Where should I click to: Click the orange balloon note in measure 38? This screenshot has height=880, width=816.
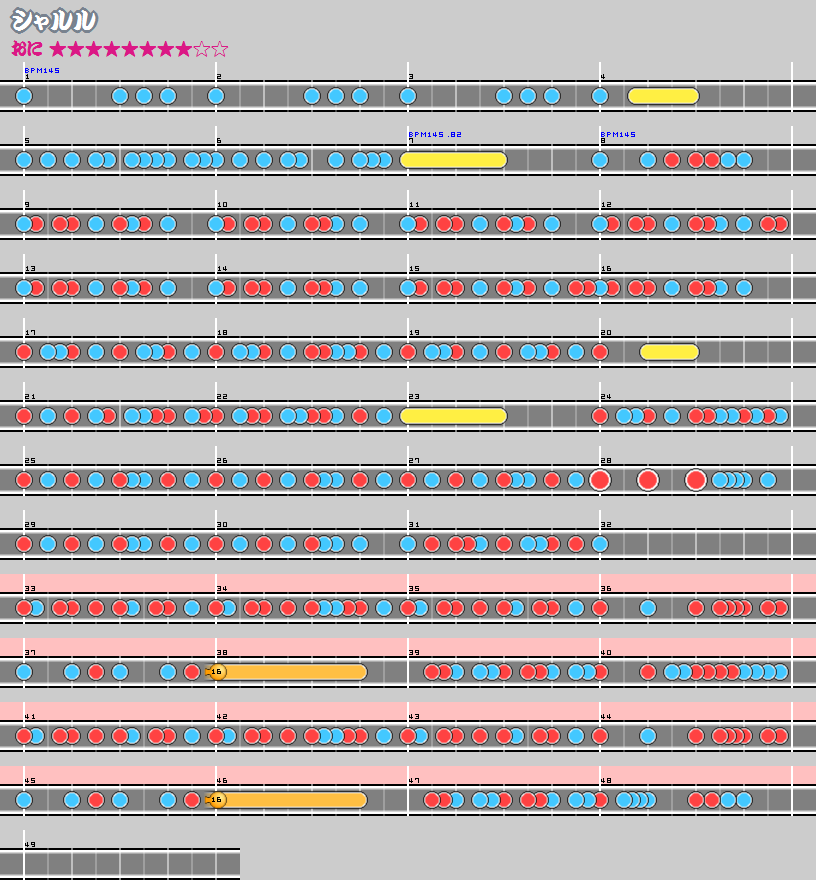pyautogui.click(x=288, y=672)
